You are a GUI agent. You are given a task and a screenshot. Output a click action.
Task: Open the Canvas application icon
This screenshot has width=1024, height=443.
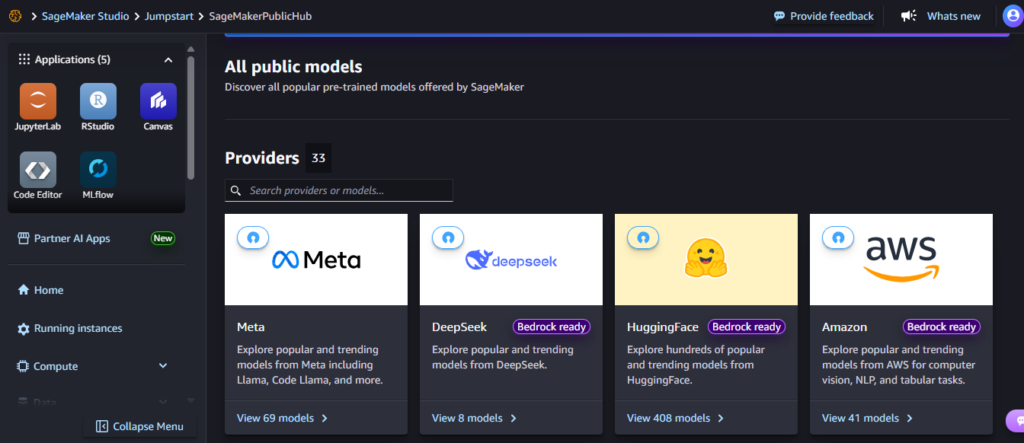[x=158, y=101]
